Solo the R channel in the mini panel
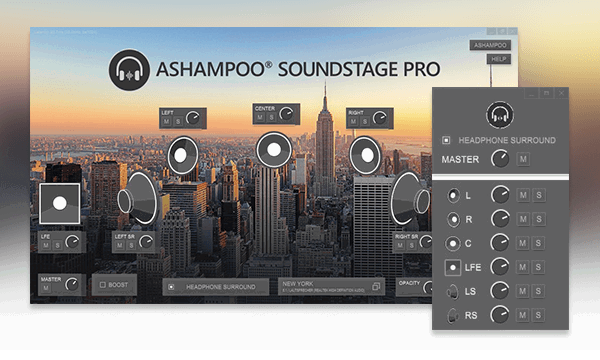The height and width of the screenshot is (360, 600). click(539, 219)
